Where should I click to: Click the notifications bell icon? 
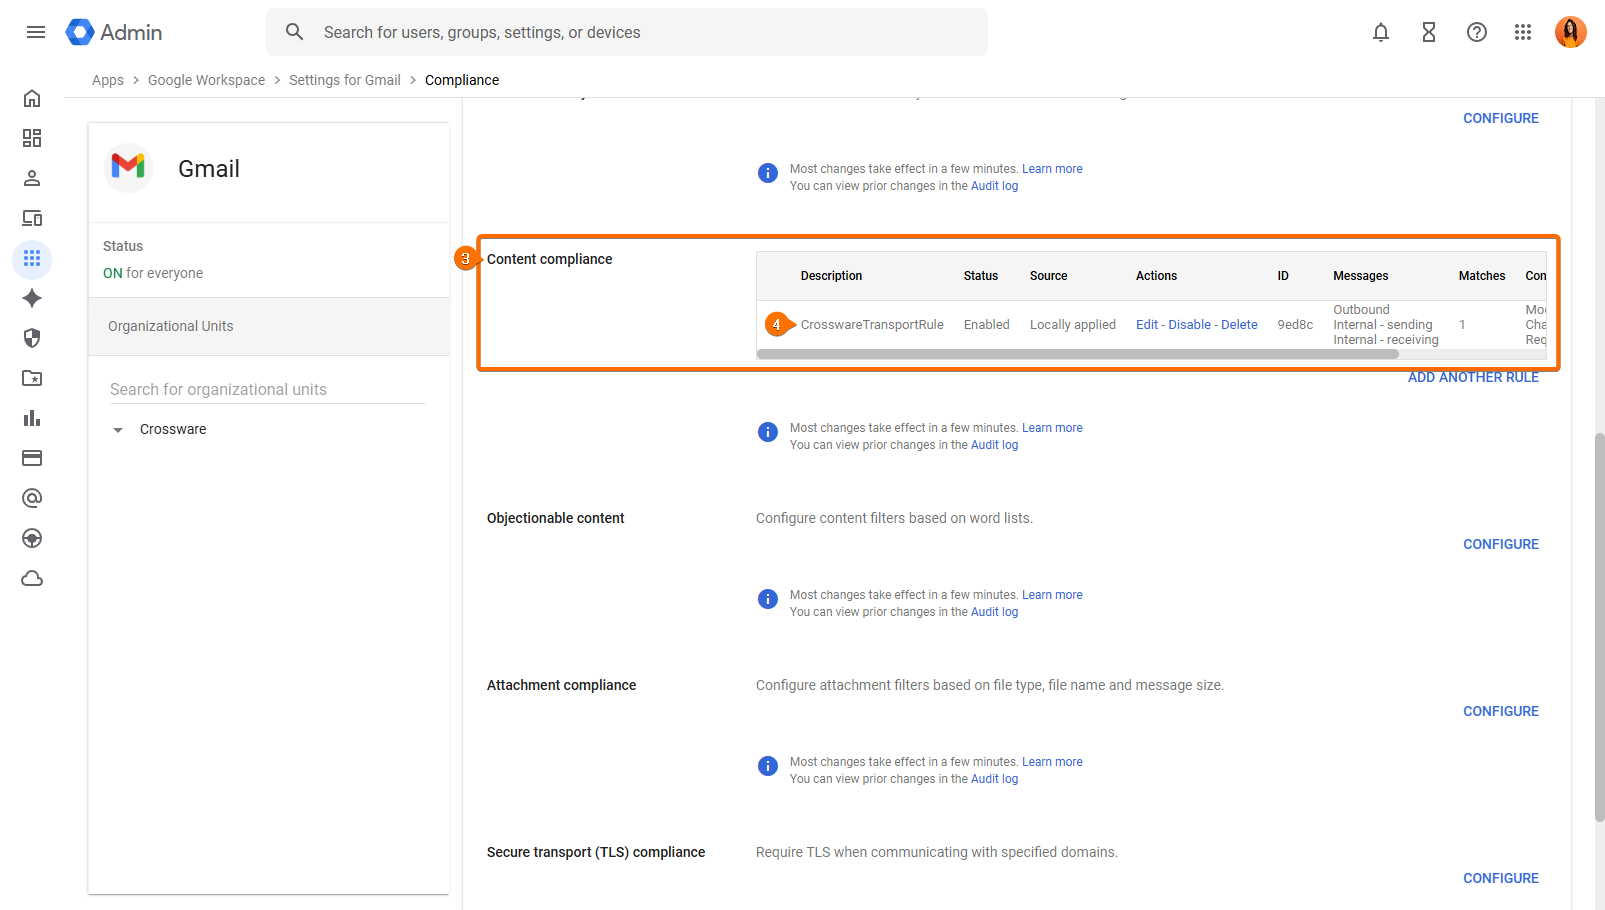pyautogui.click(x=1381, y=32)
